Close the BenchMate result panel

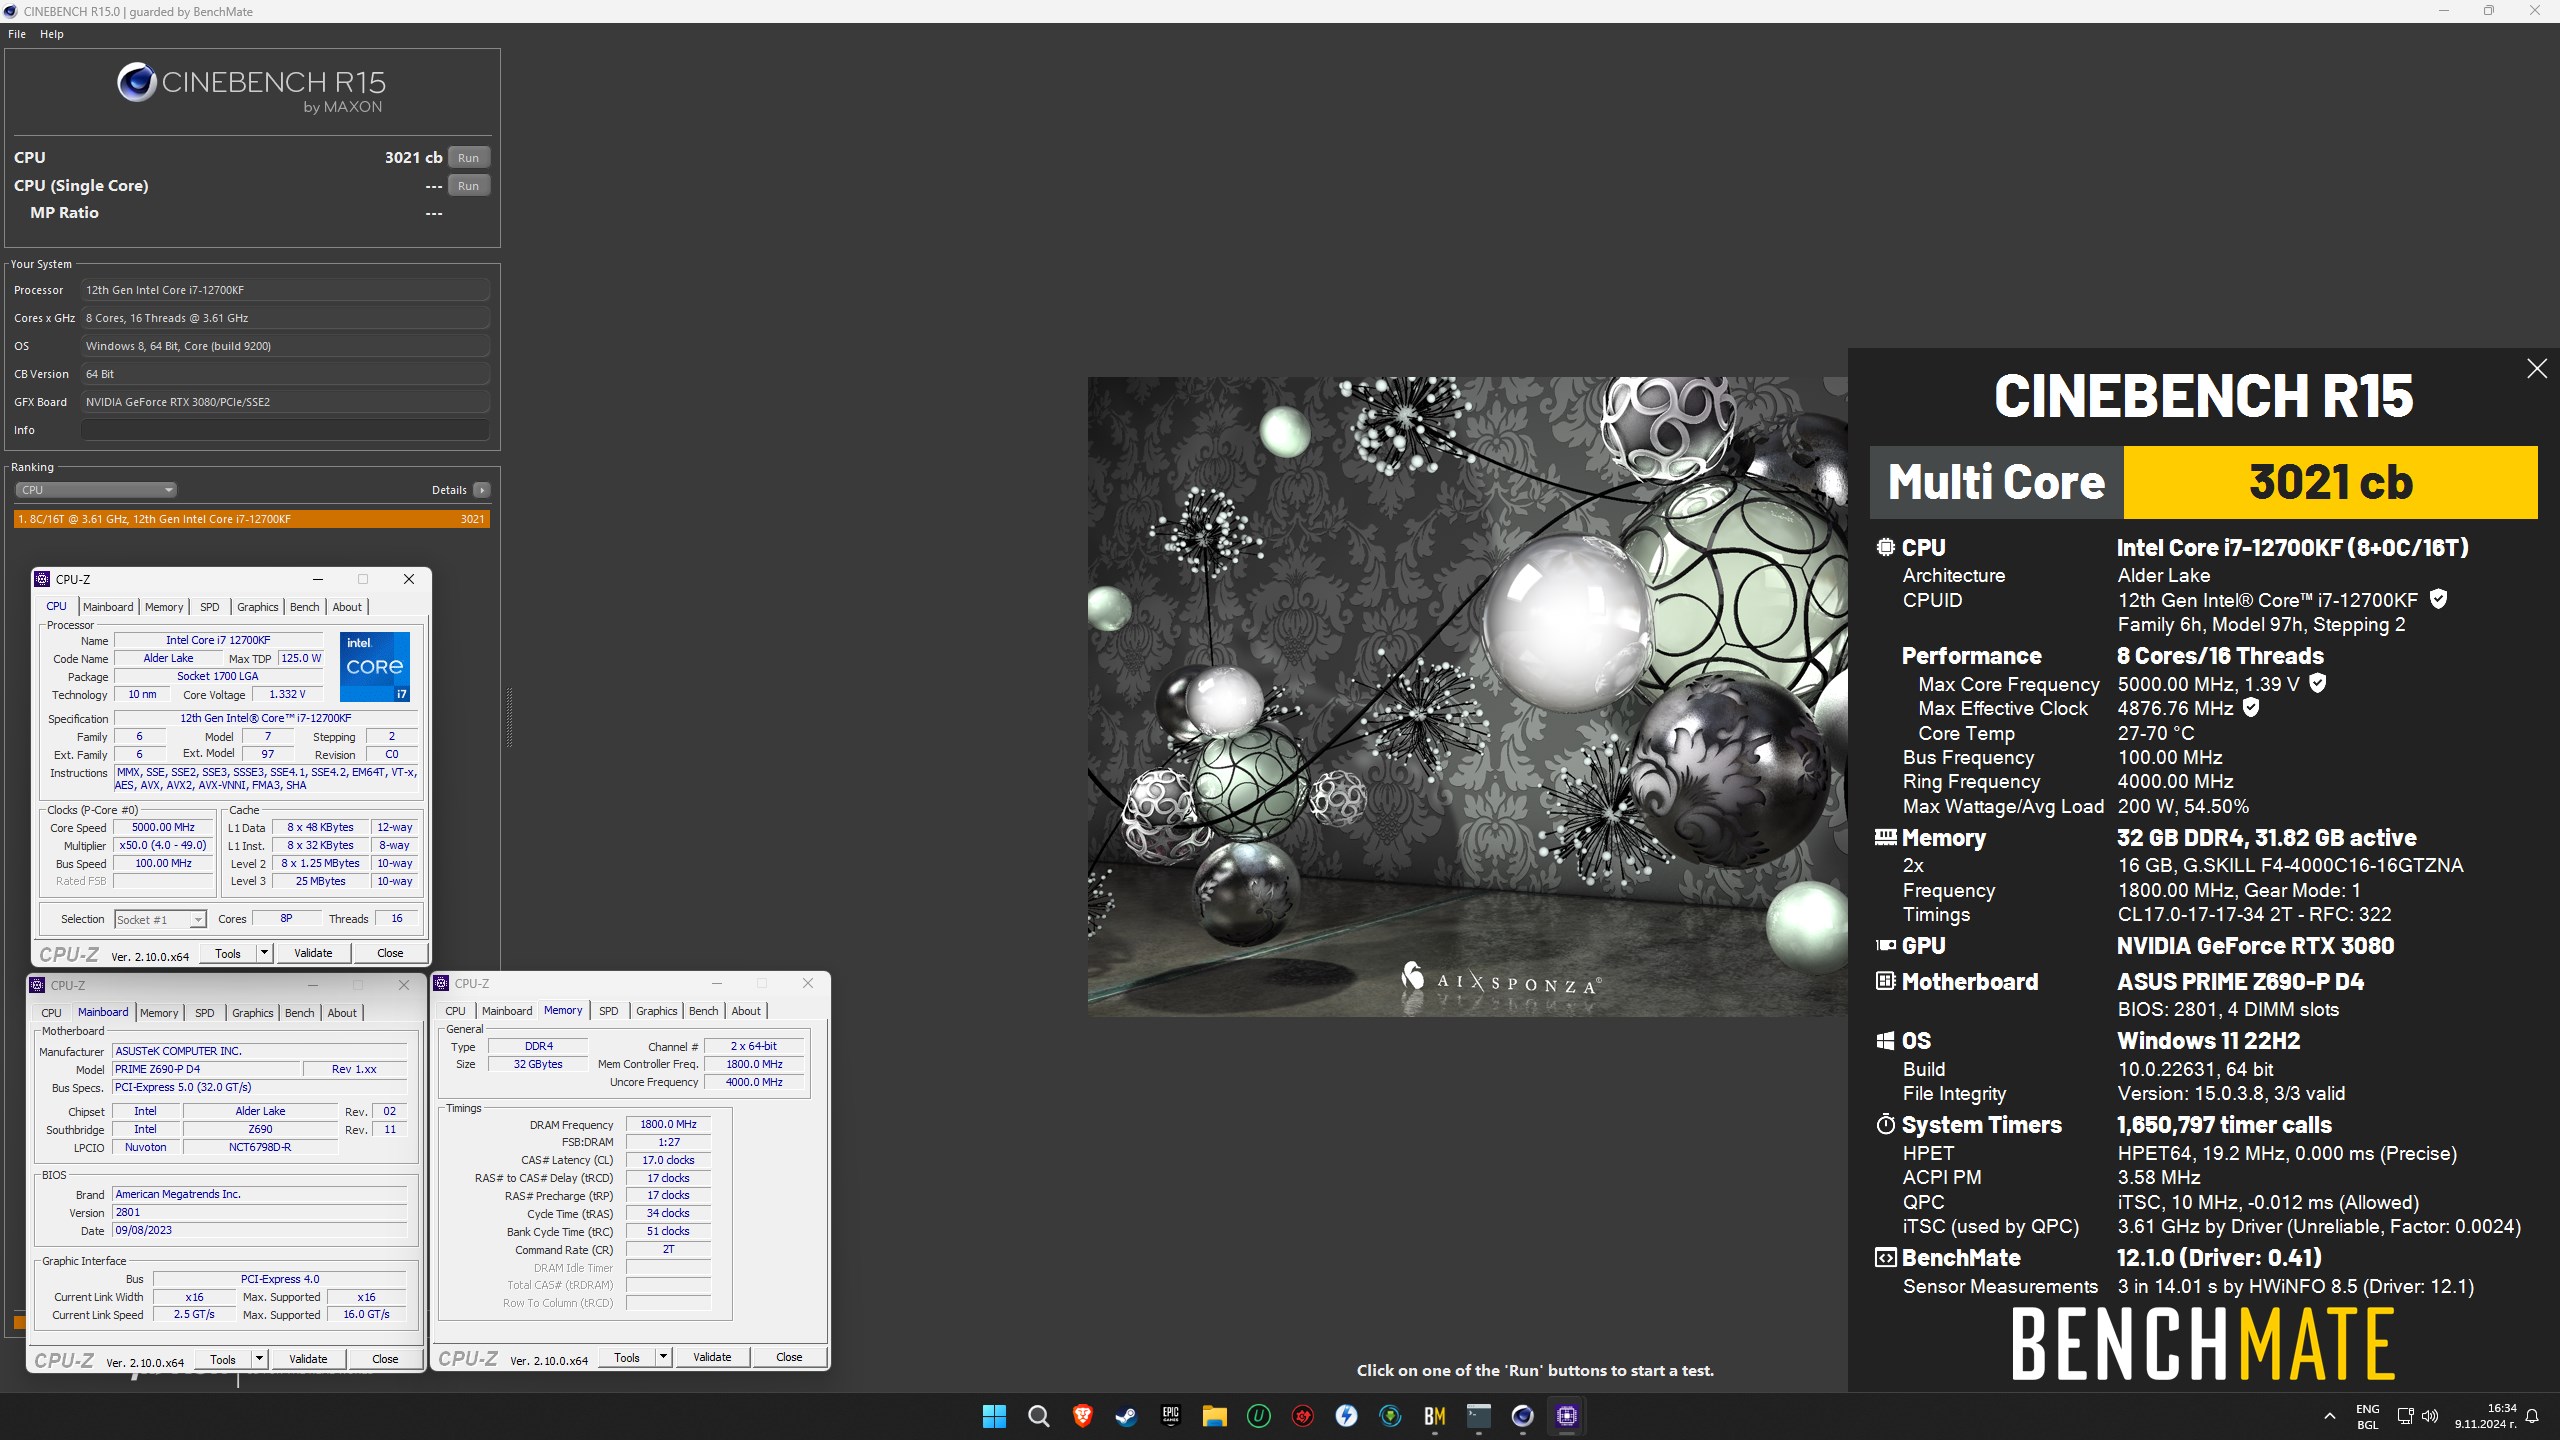tap(2537, 369)
